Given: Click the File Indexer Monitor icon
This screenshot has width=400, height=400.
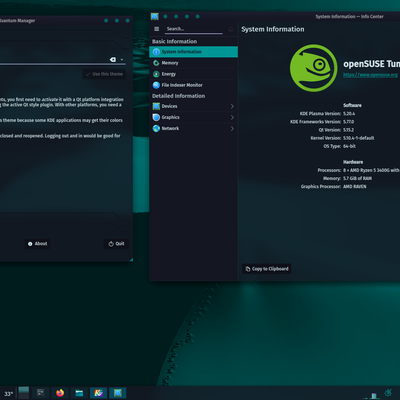Looking at the screenshot, I should [x=156, y=85].
